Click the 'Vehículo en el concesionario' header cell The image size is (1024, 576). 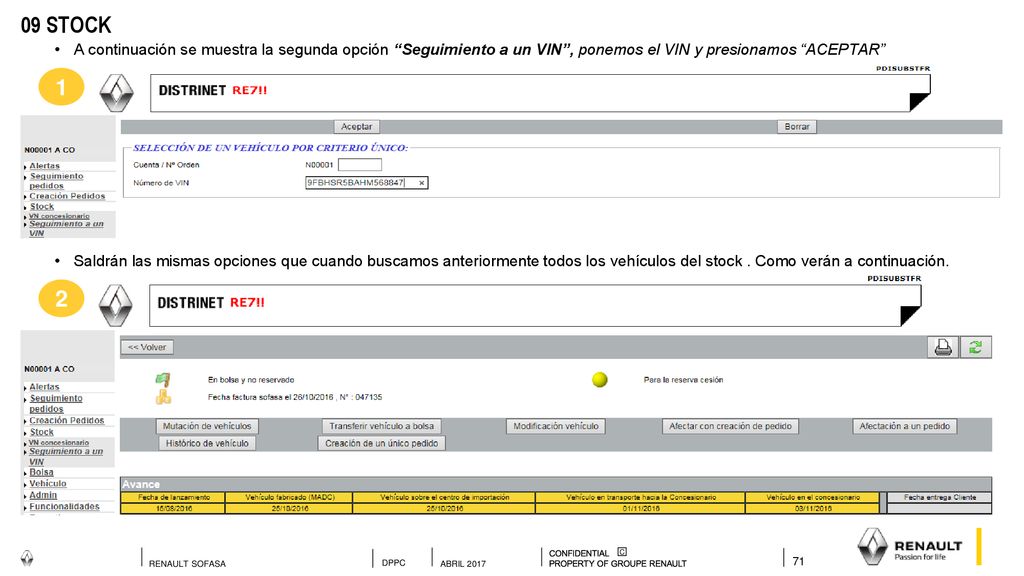[x=813, y=497]
